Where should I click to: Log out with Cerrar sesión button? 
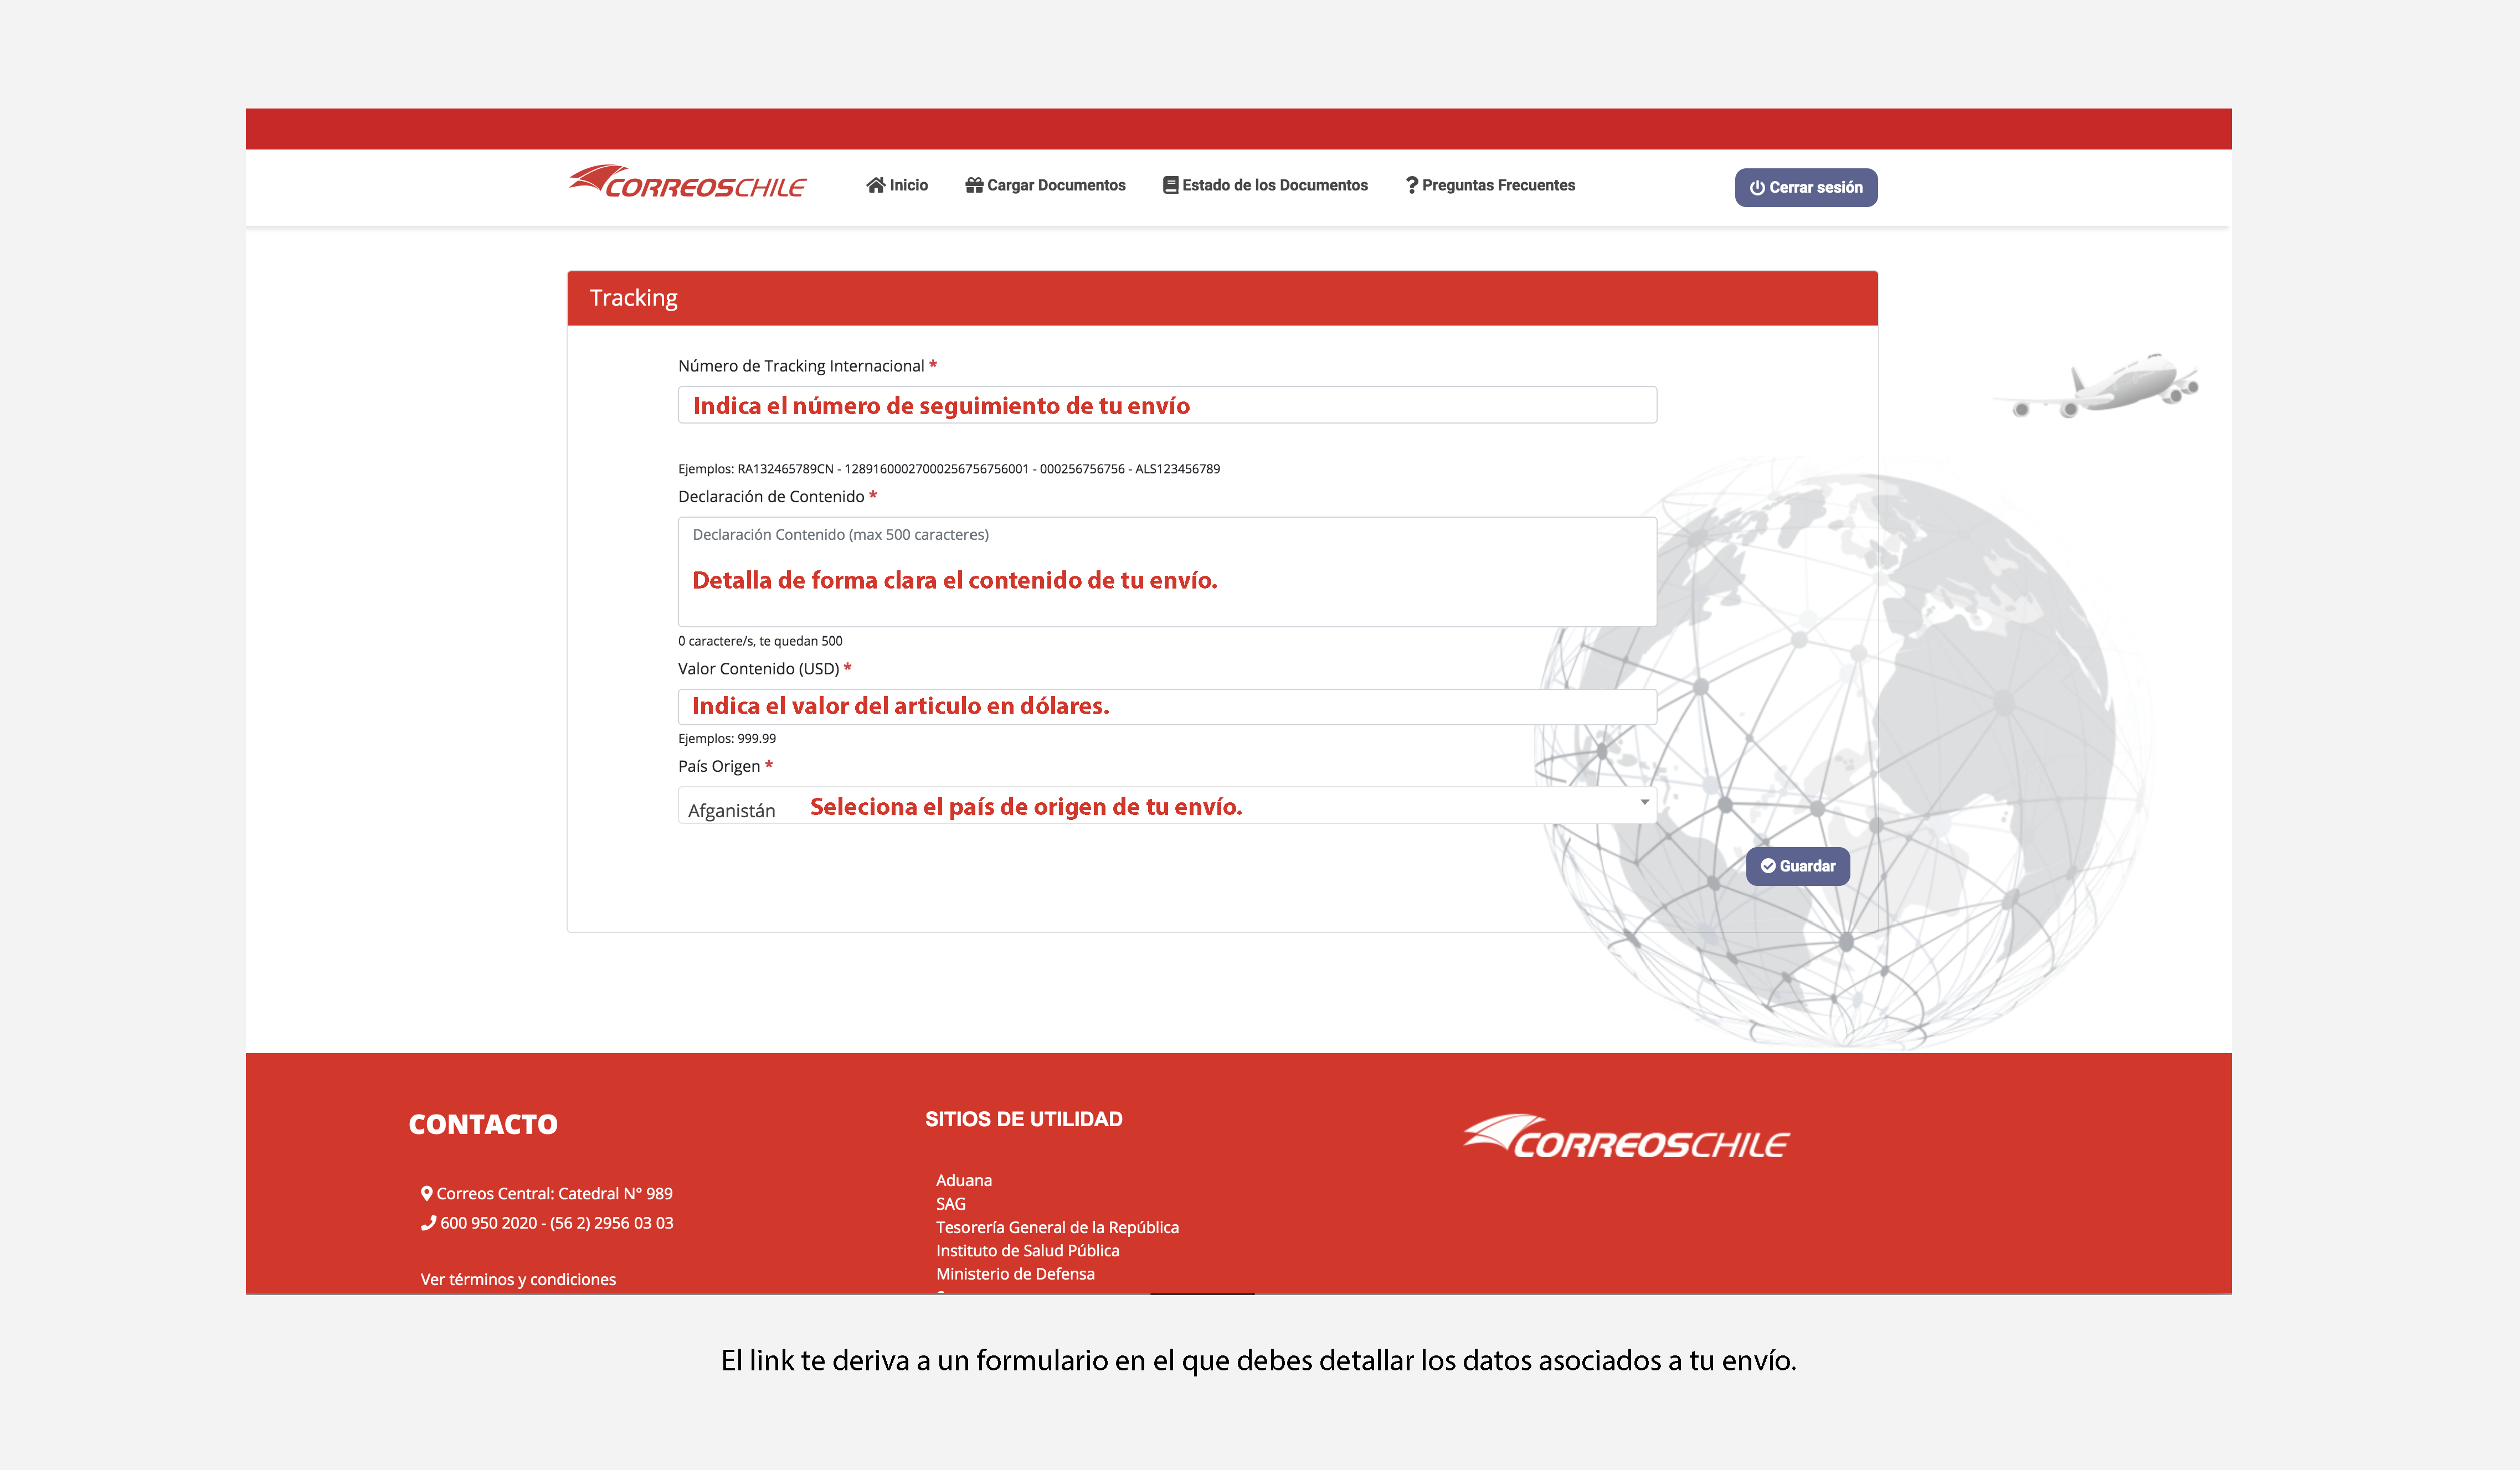pos(1805,188)
